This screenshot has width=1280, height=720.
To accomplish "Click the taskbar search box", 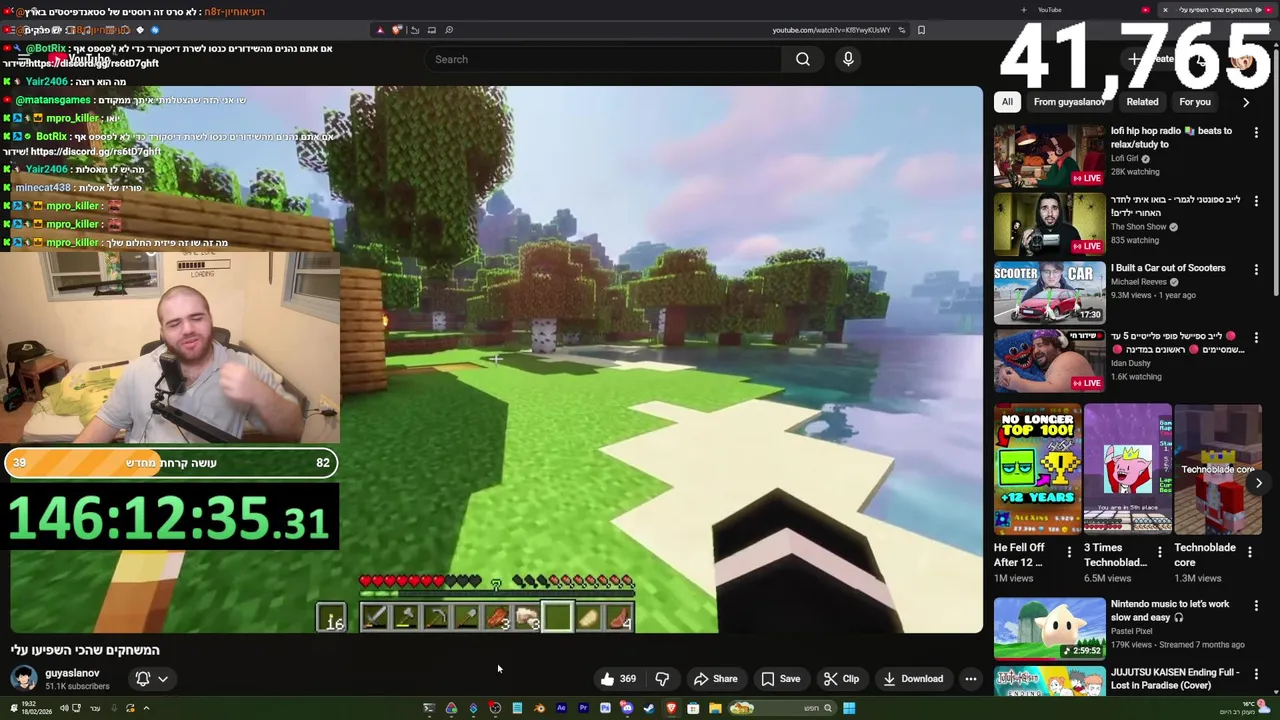I will tap(782, 708).
